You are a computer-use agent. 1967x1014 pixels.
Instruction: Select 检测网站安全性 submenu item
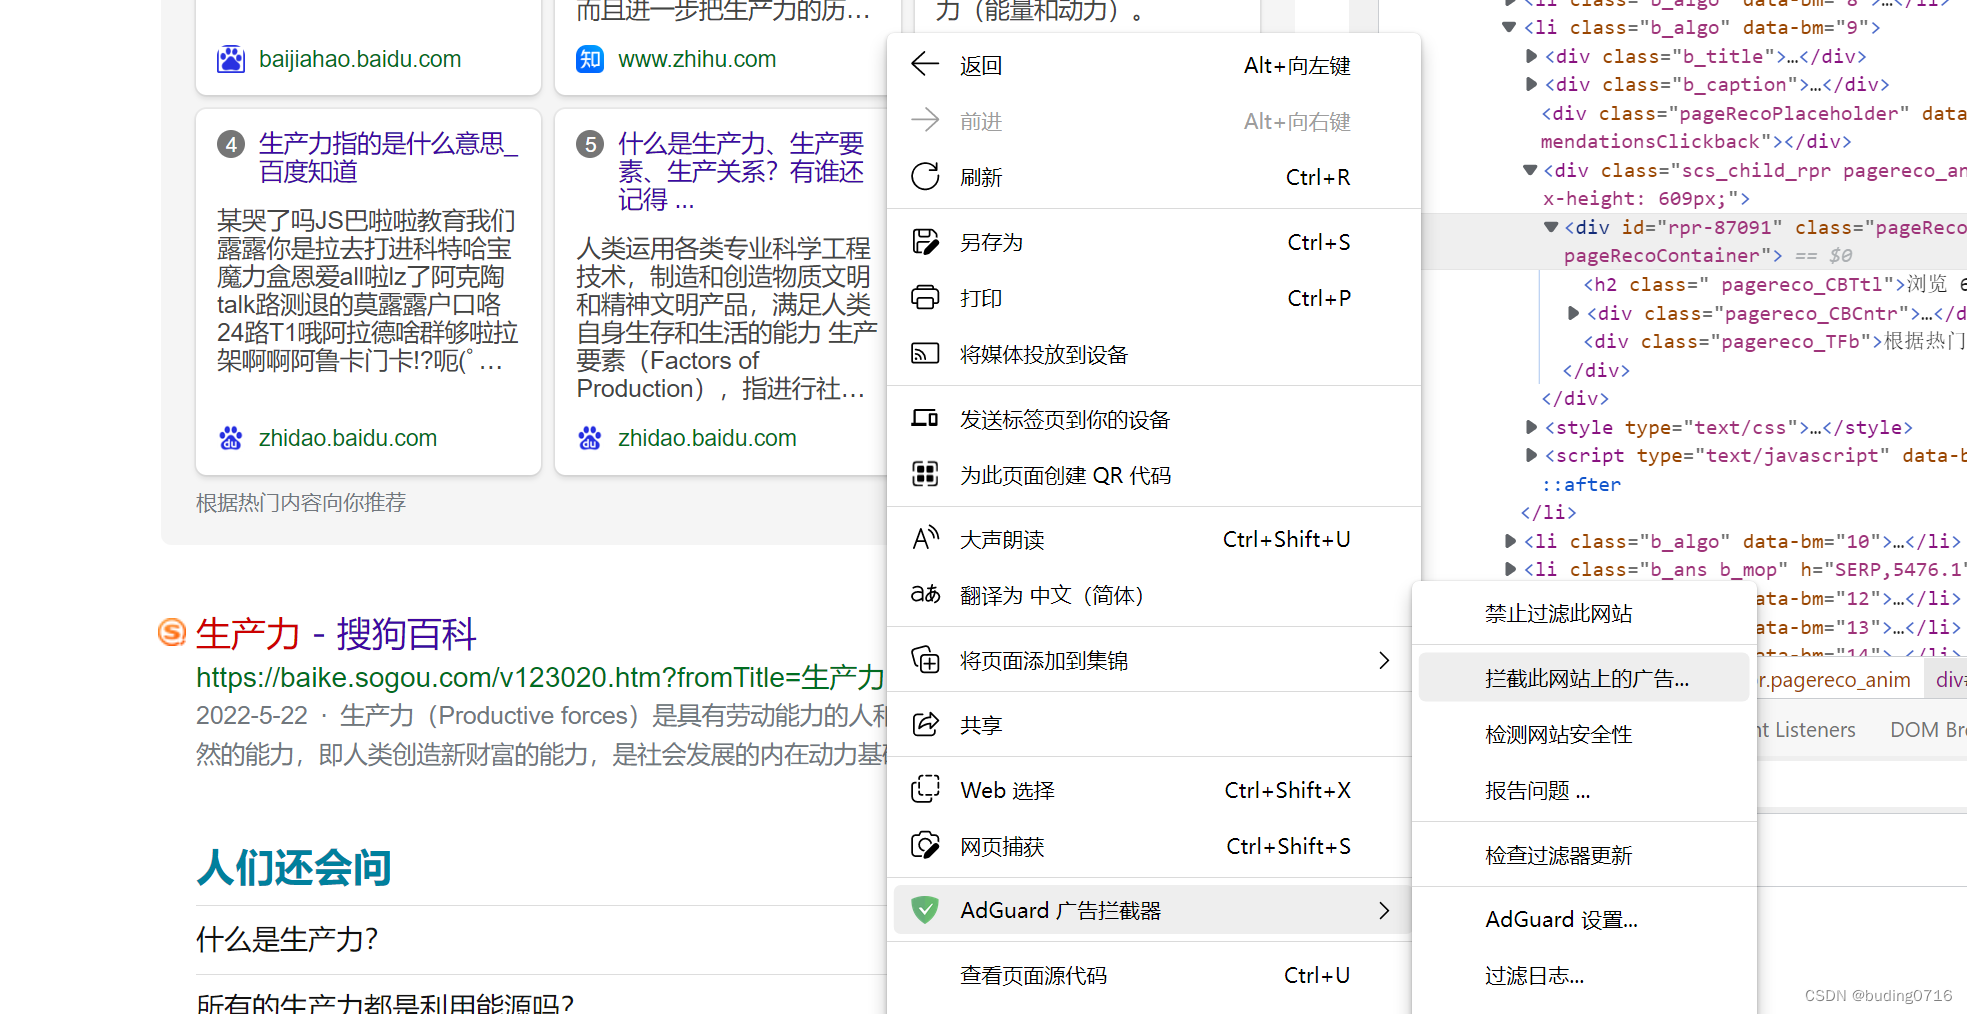pos(1584,734)
